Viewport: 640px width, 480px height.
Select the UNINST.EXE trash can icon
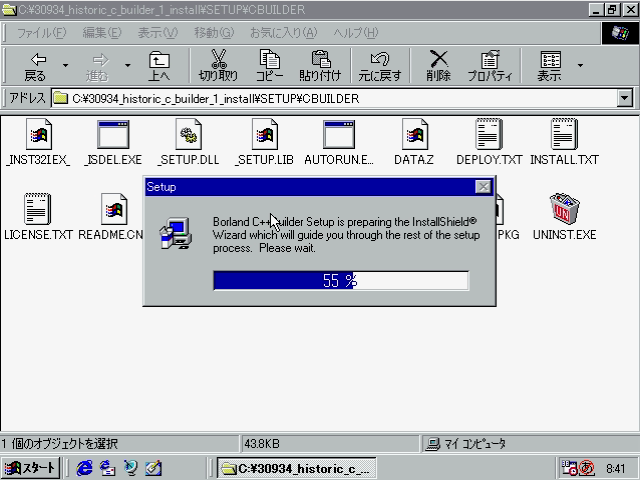tap(564, 209)
